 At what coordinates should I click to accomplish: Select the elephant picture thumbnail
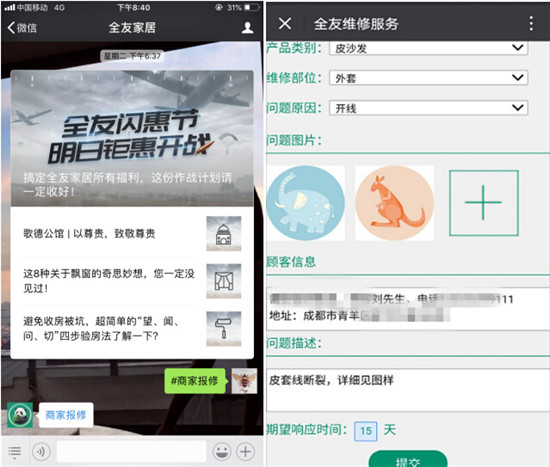click(306, 203)
